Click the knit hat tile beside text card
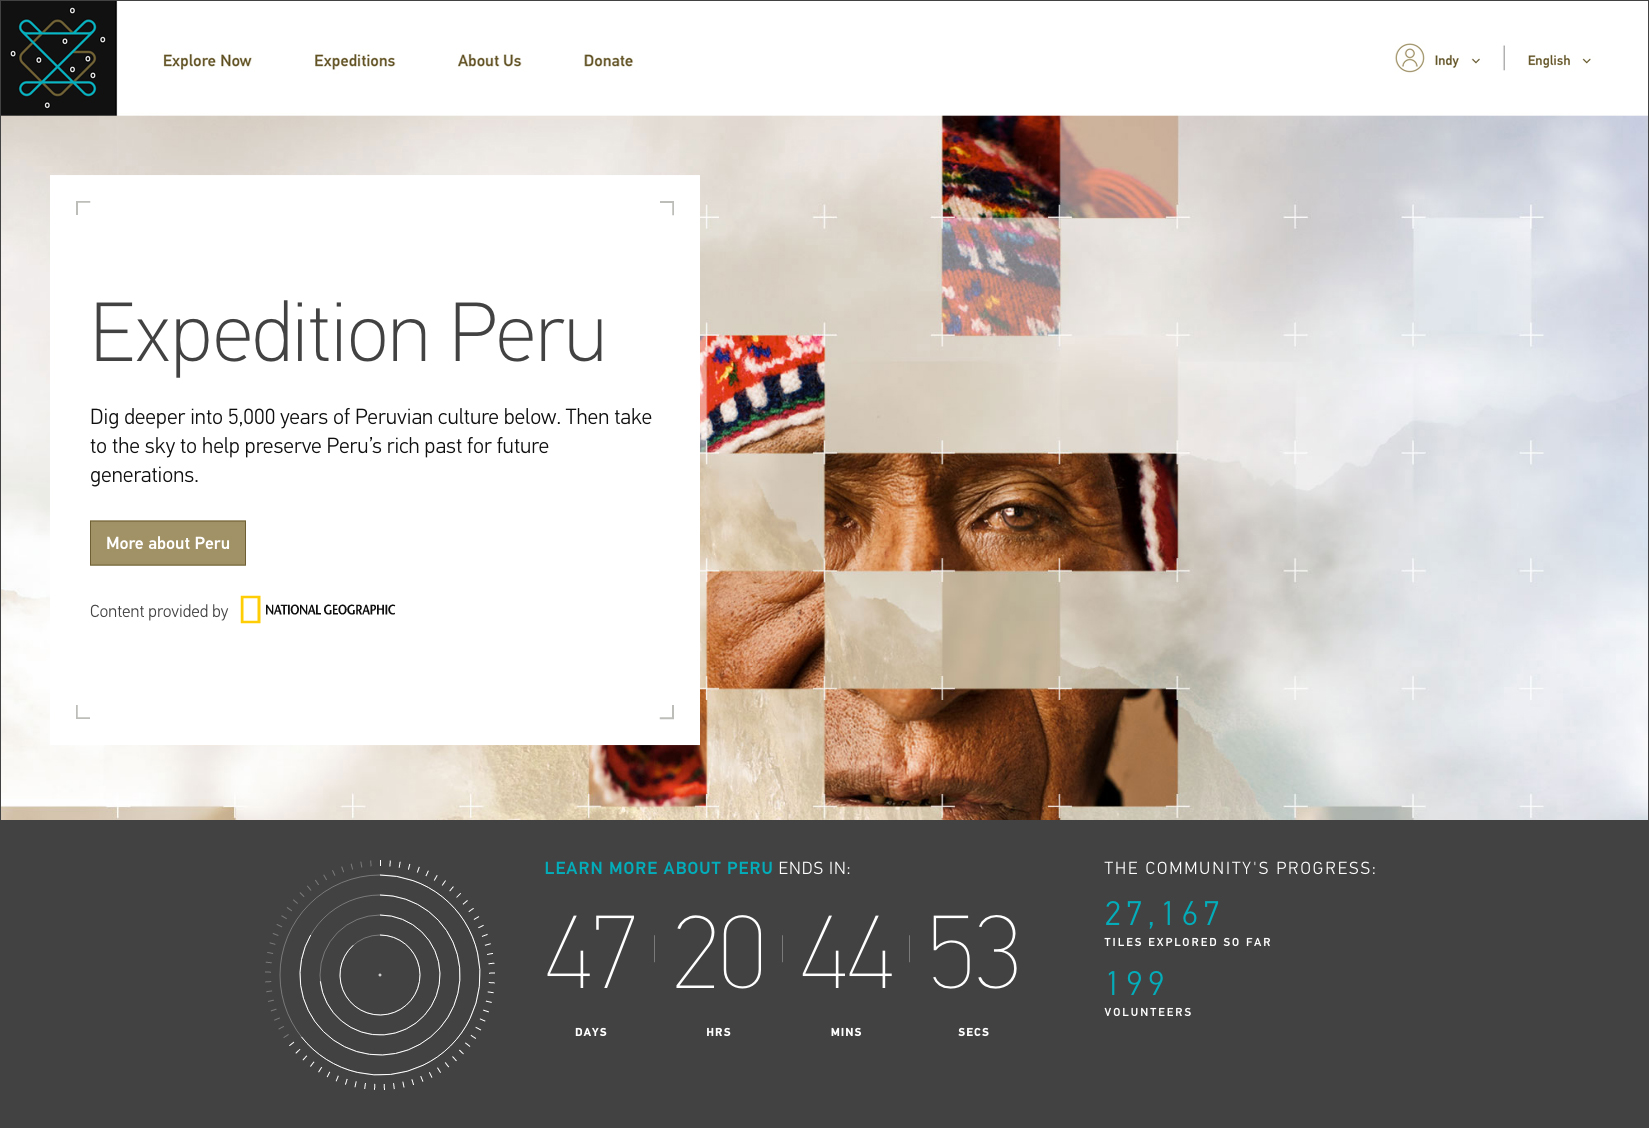The height and width of the screenshot is (1128, 1649). [x=765, y=394]
